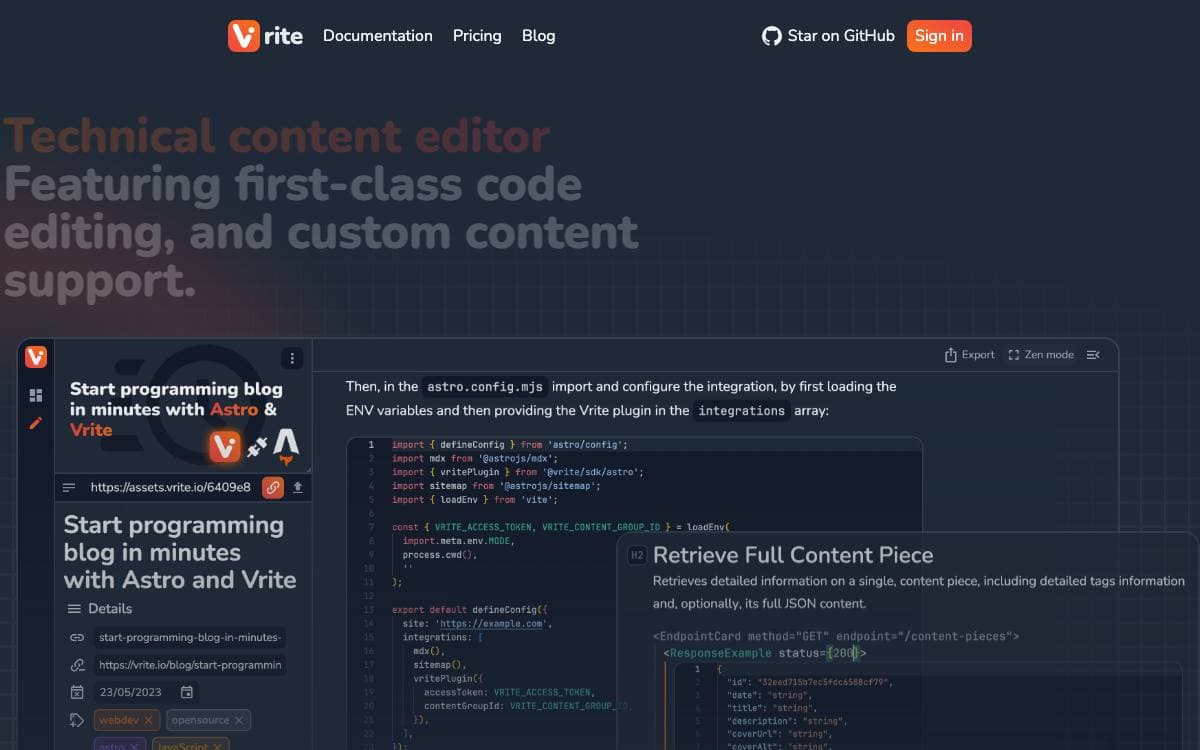Click title 'Start programming blog in minutes'
Image resolution: width=1200 pixels, height=750 pixels.
pyautogui.click(x=180, y=552)
